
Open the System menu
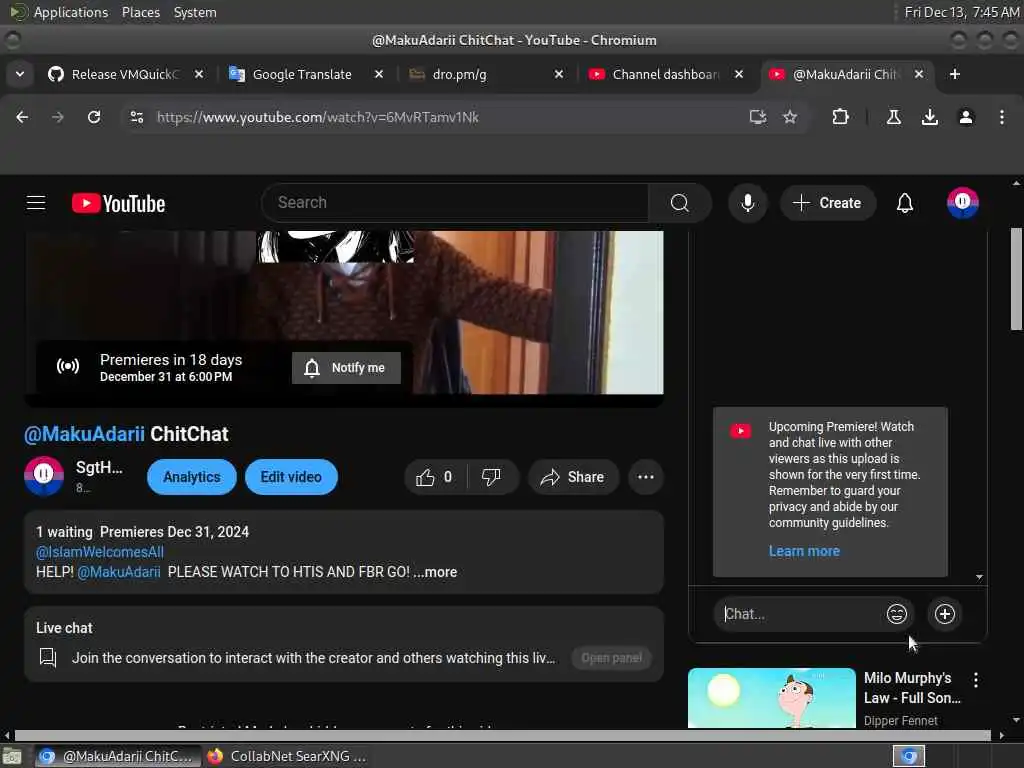pyautogui.click(x=195, y=12)
